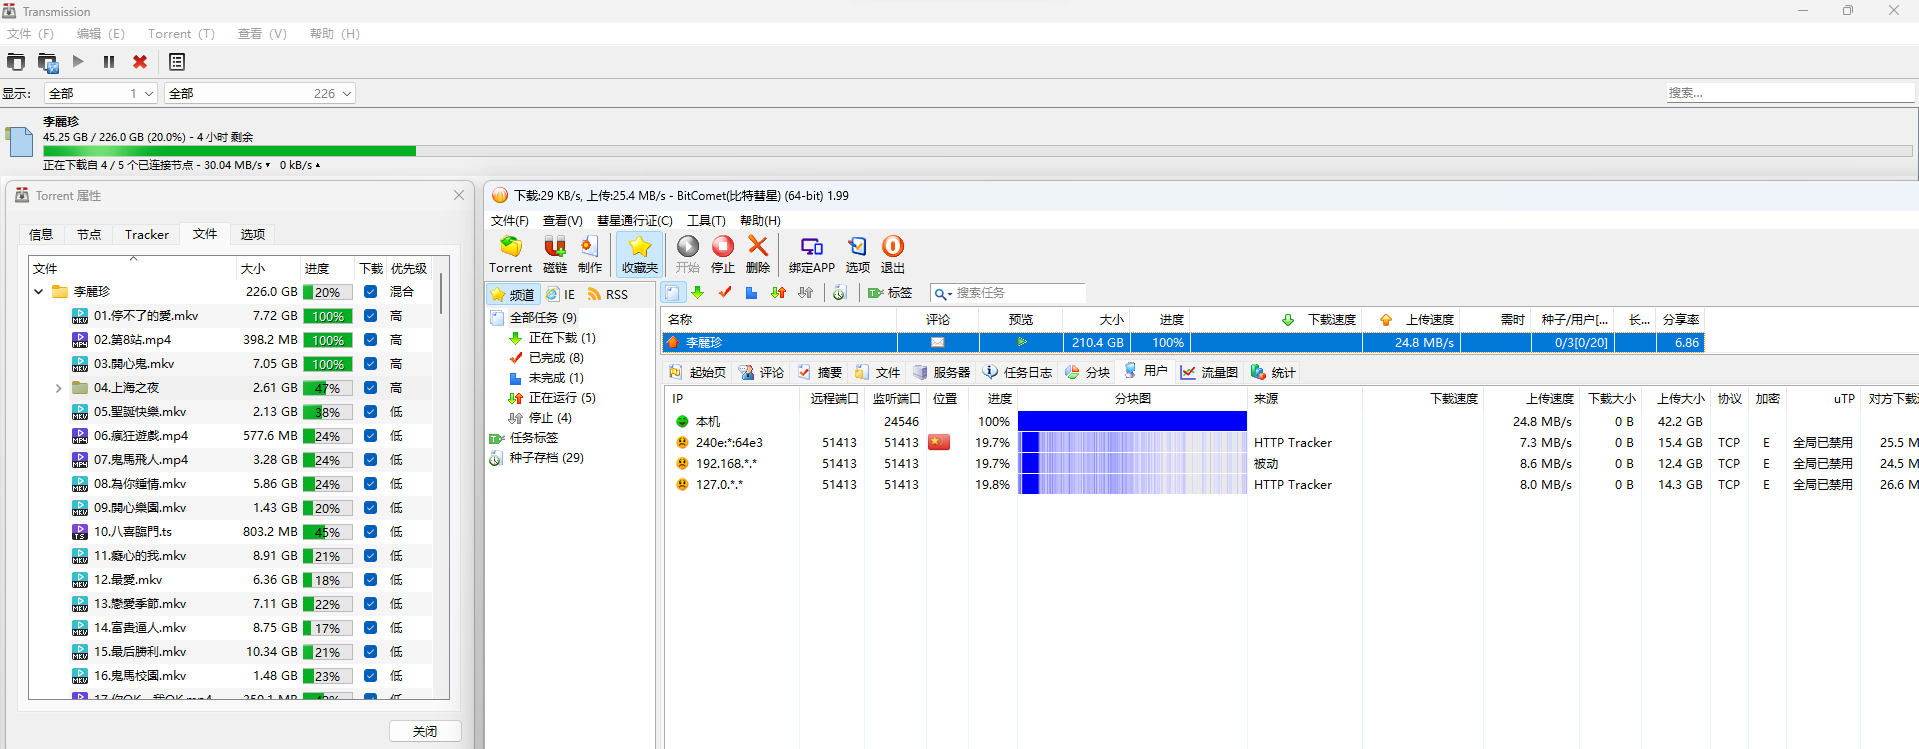1919x749 pixels.
Task: Toggle download checkbox for 04.上海之夜
Action: (x=370, y=388)
